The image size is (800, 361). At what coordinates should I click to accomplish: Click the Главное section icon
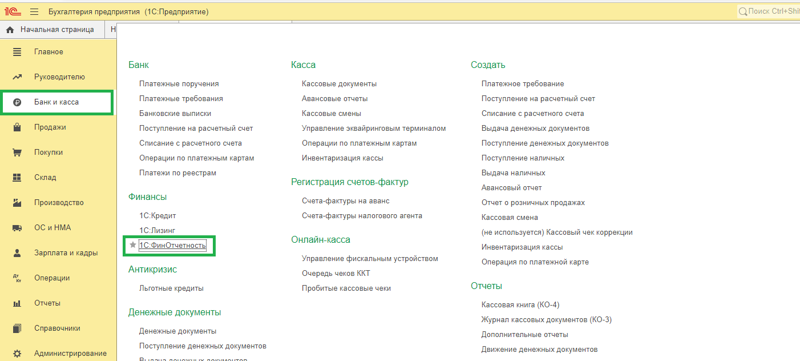[x=17, y=51]
